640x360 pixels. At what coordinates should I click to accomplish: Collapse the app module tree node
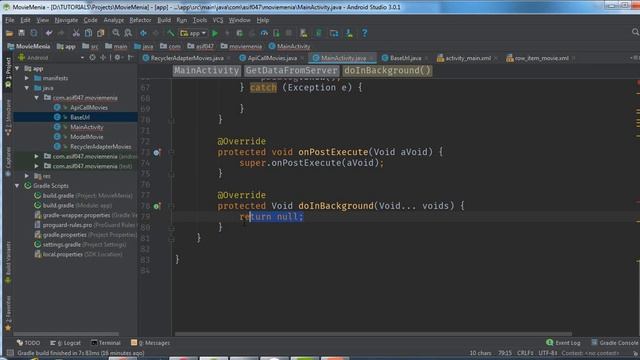(17, 69)
